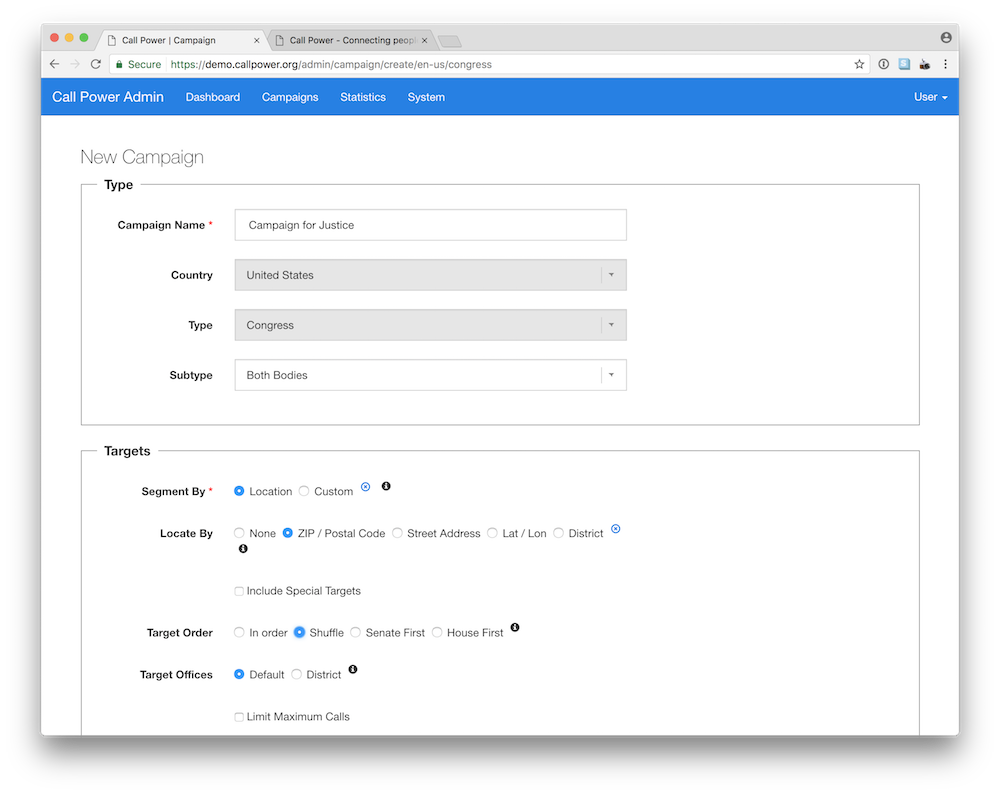Click the Campaign Name text field
This screenshot has height=794, width=1000.
(430, 225)
